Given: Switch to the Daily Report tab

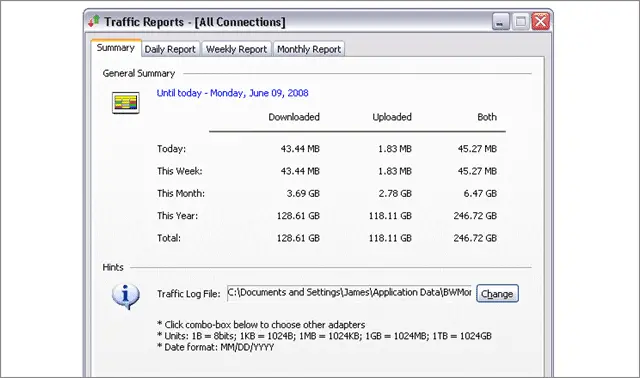Looking at the screenshot, I should tap(170, 49).
